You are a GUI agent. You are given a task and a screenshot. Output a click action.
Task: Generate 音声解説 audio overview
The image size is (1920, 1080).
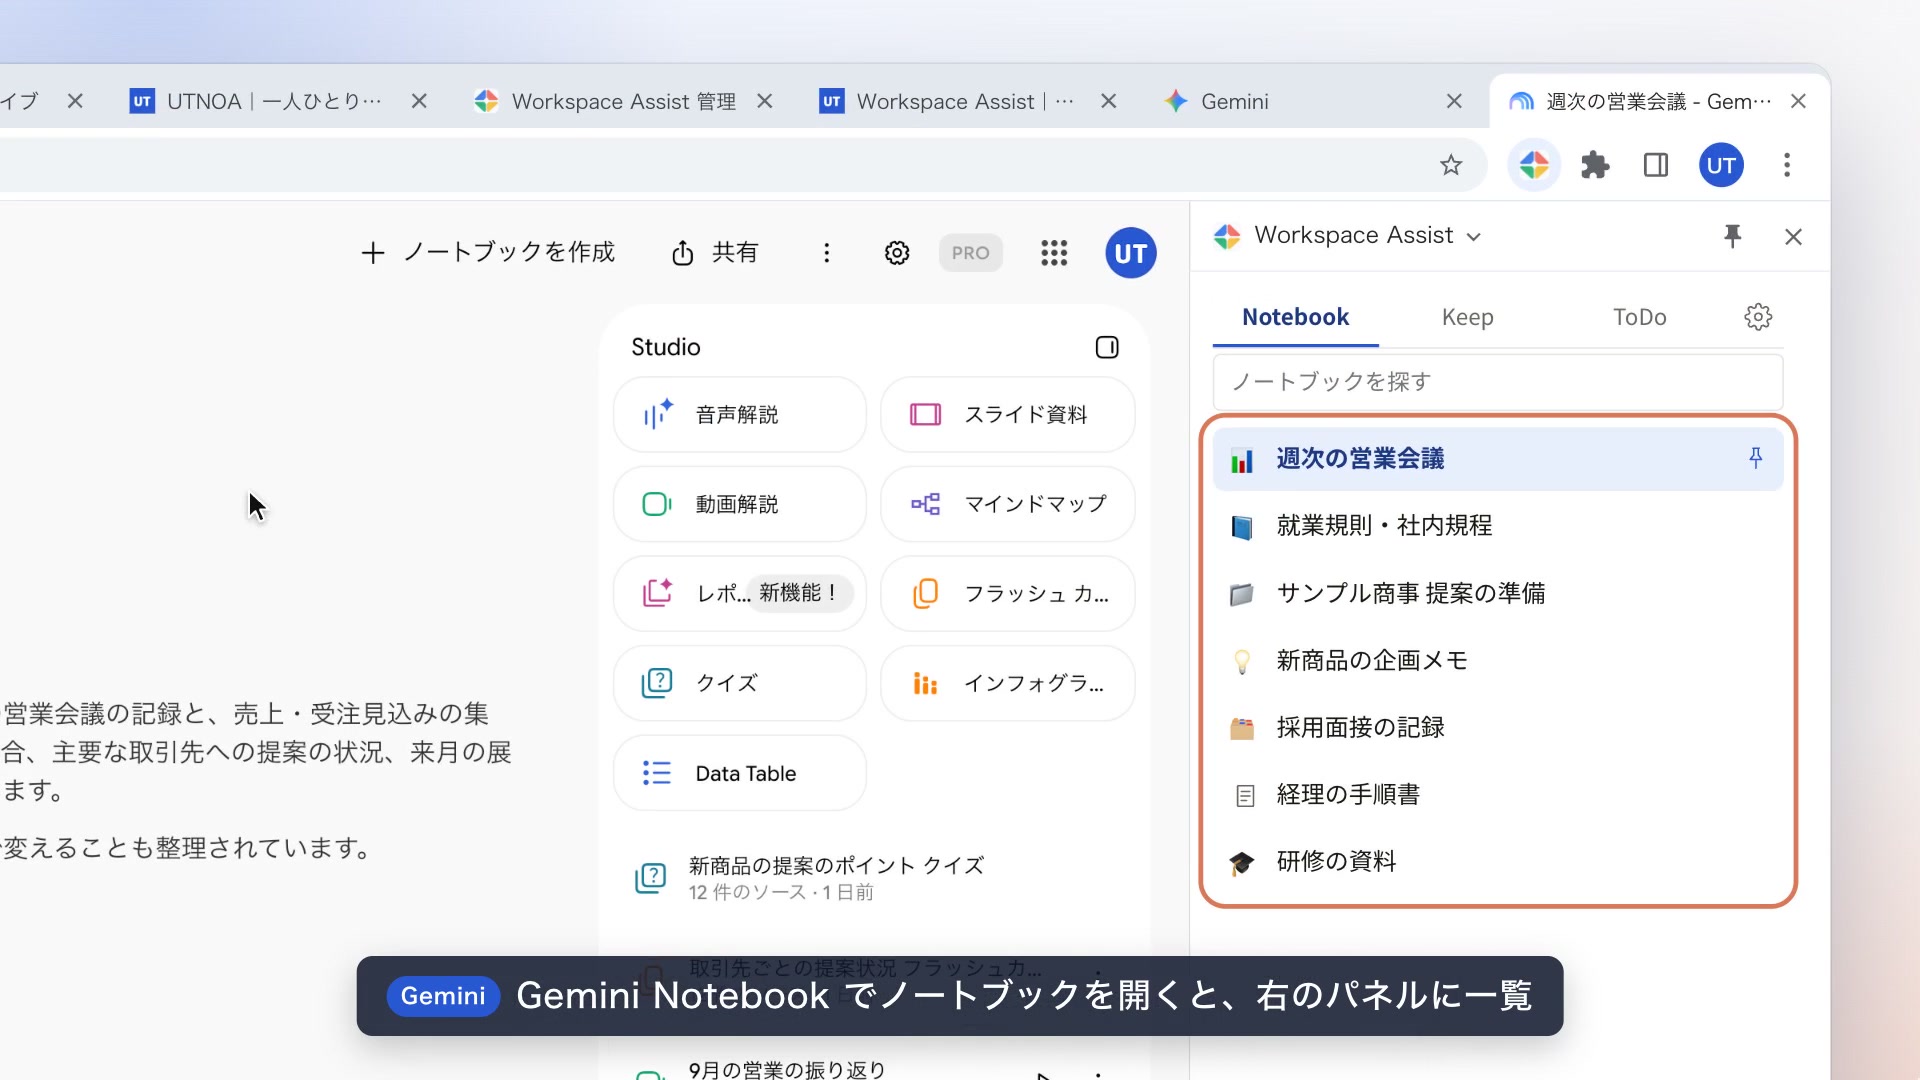[x=740, y=414]
